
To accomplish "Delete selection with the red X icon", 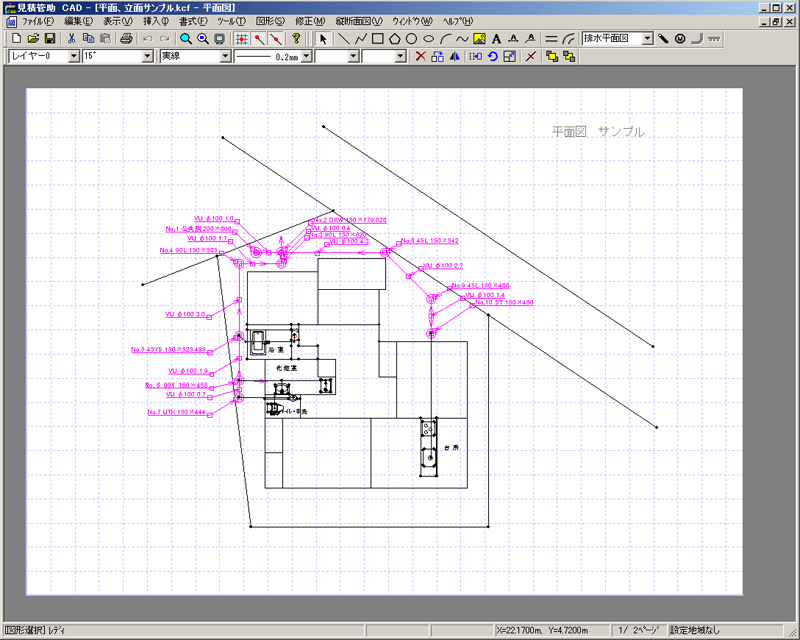I will [420, 56].
